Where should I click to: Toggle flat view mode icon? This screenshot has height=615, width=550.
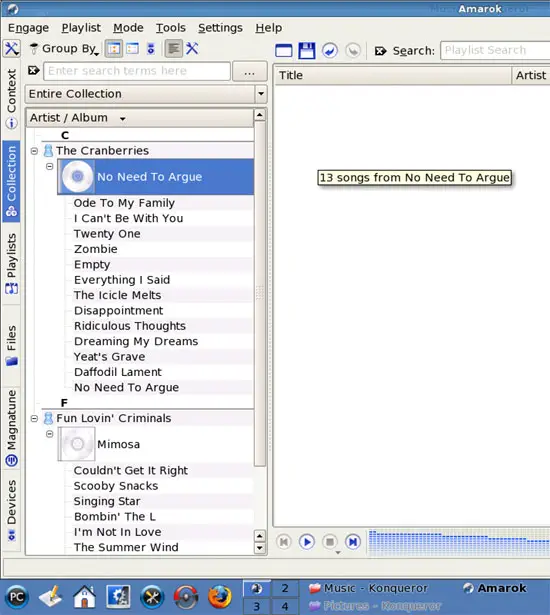(132, 49)
